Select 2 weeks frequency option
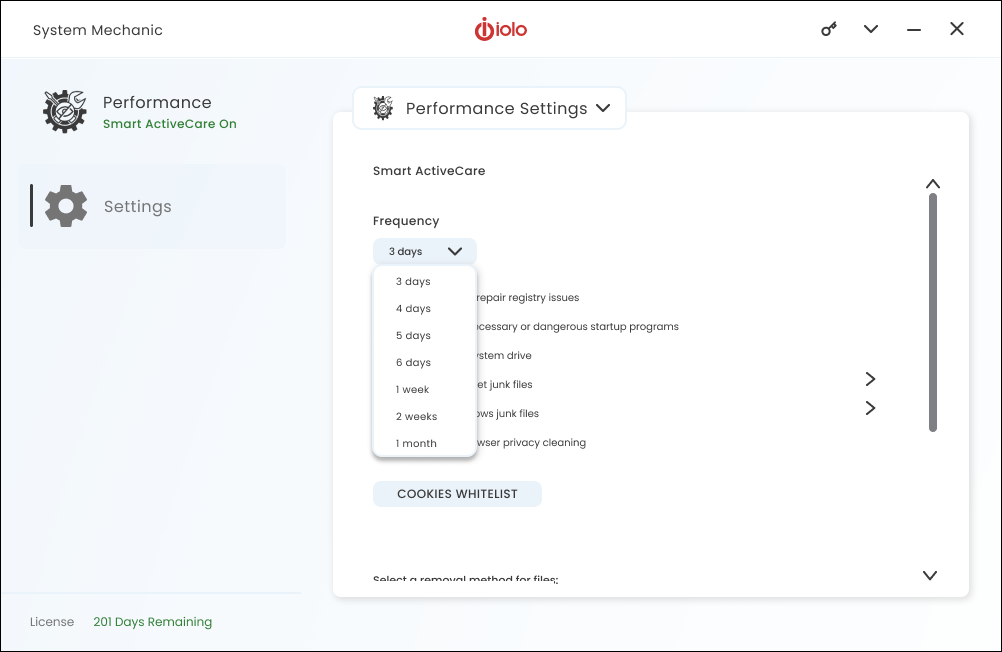Image resolution: width=1002 pixels, height=652 pixels. (x=417, y=416)
